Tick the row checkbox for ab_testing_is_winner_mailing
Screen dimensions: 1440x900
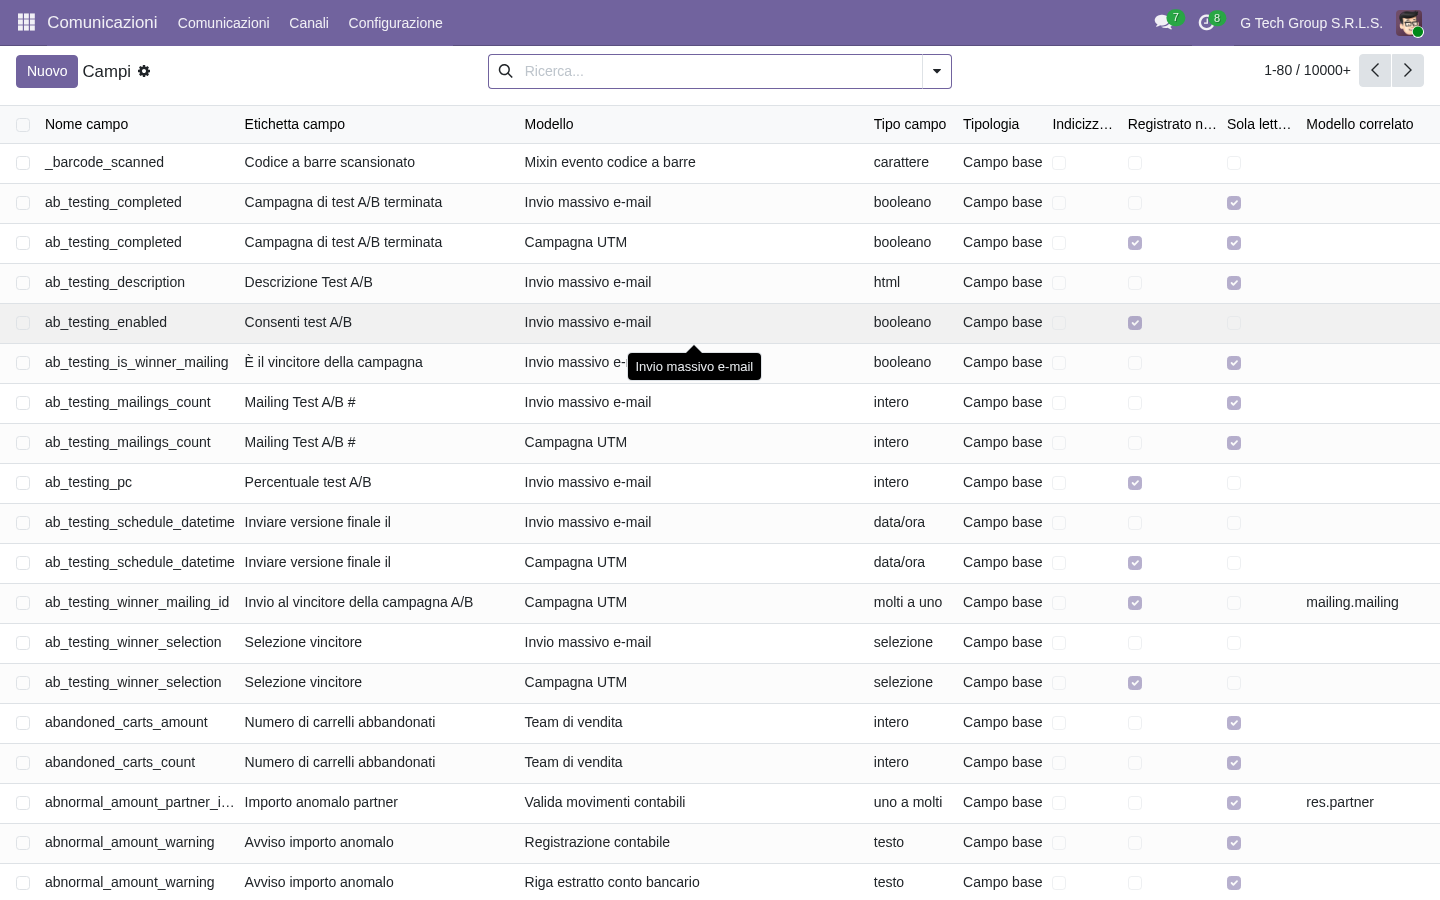(23, 362)
